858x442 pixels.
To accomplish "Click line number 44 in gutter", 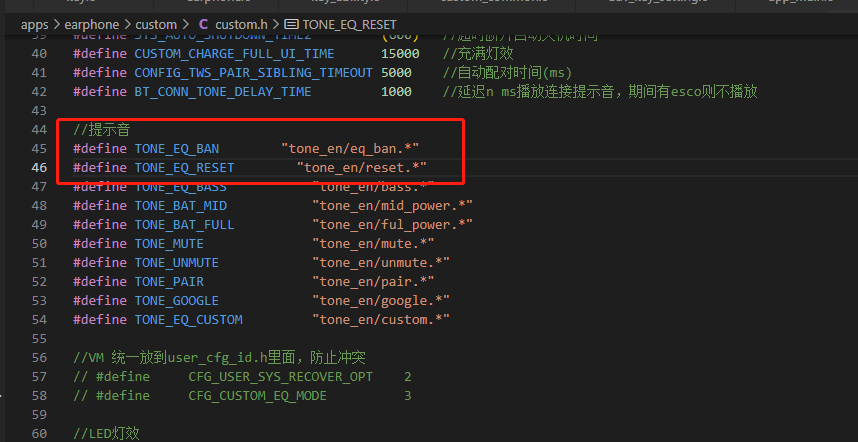I will [x=39, y=130].
